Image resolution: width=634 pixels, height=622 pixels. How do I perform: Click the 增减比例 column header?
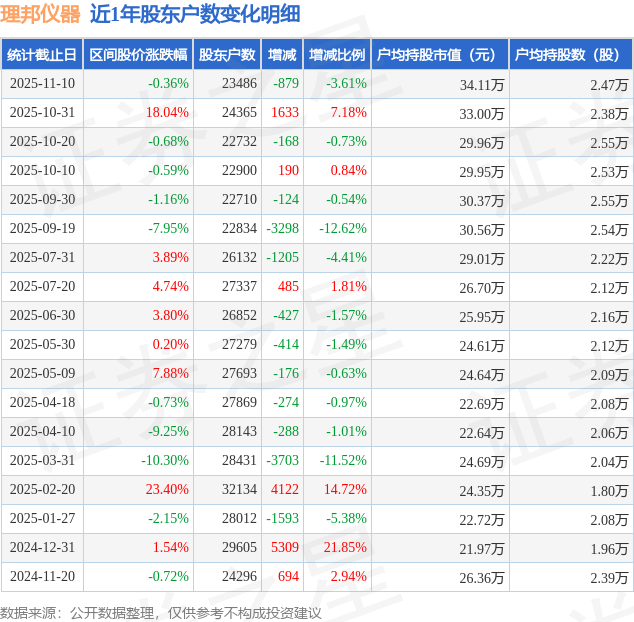click(x=337, y=55)
